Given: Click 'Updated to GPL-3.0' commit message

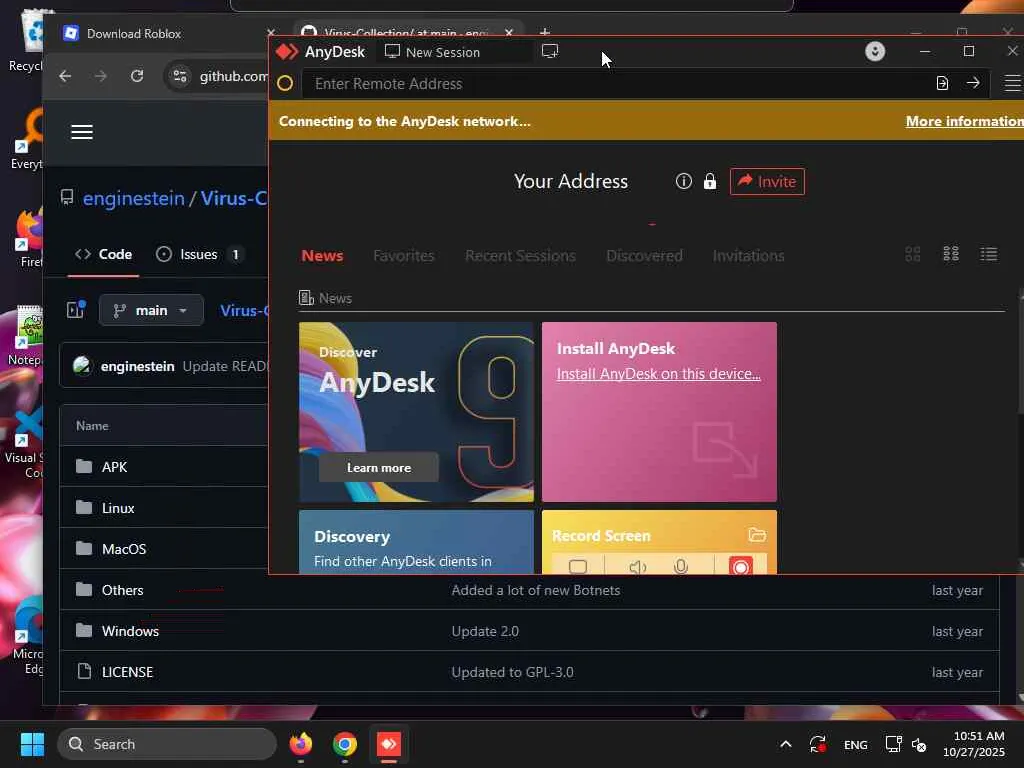Looking at the screenshot, I should 513,672.
